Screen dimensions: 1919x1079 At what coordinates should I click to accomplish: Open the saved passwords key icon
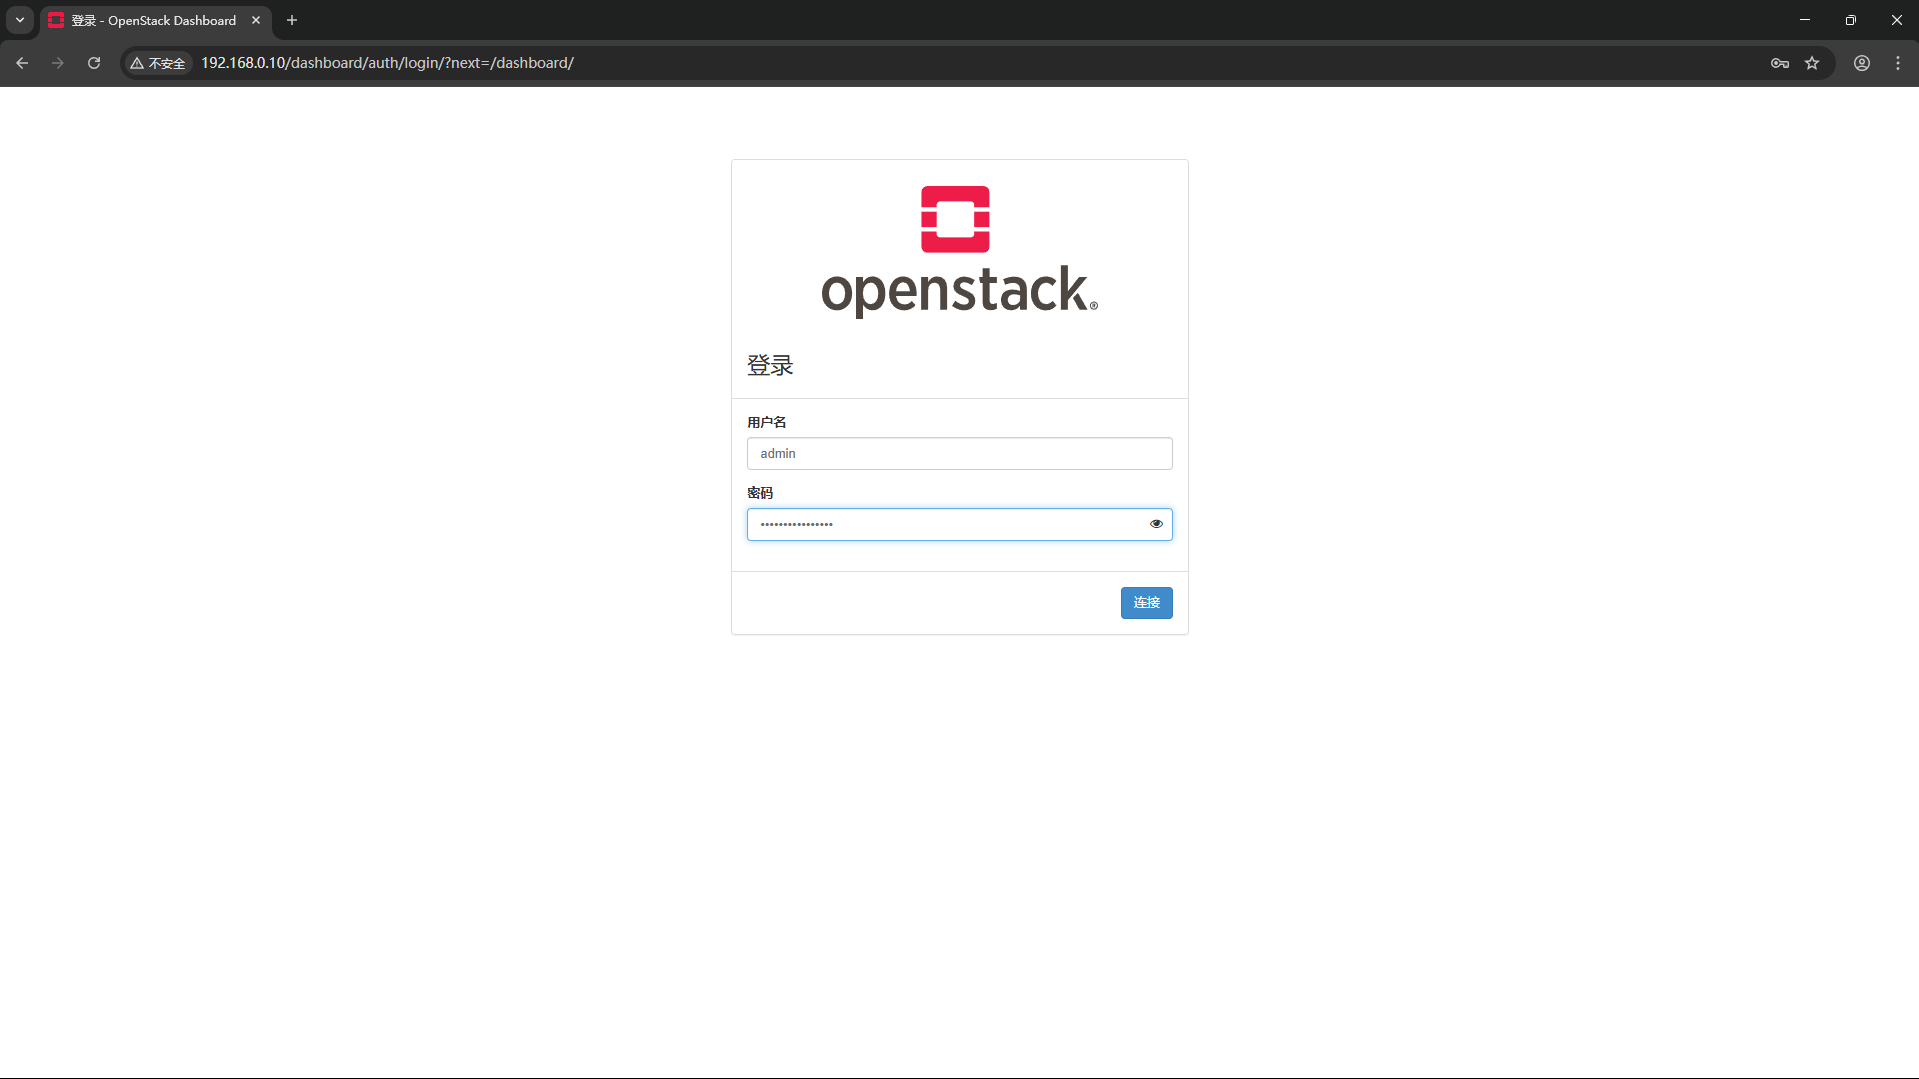click(x=1780, y=63)
